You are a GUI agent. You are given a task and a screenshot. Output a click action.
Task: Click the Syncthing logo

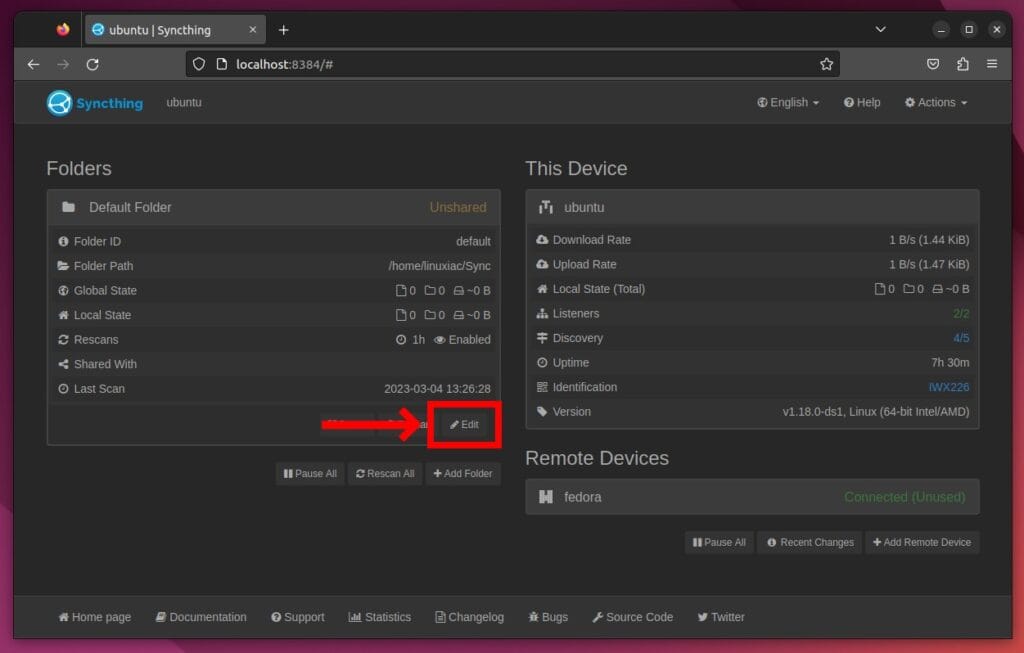coord(95,103)
